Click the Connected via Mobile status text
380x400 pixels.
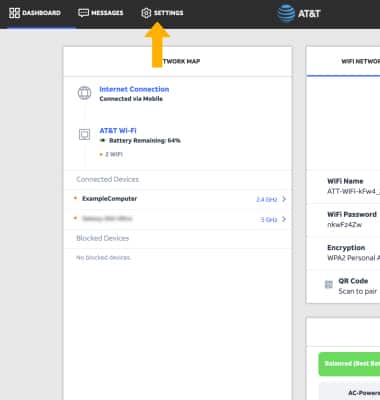pos(131,99)
